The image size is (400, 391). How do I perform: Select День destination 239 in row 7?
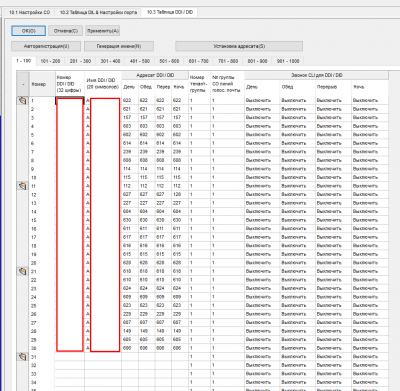(x=129, y=152)
